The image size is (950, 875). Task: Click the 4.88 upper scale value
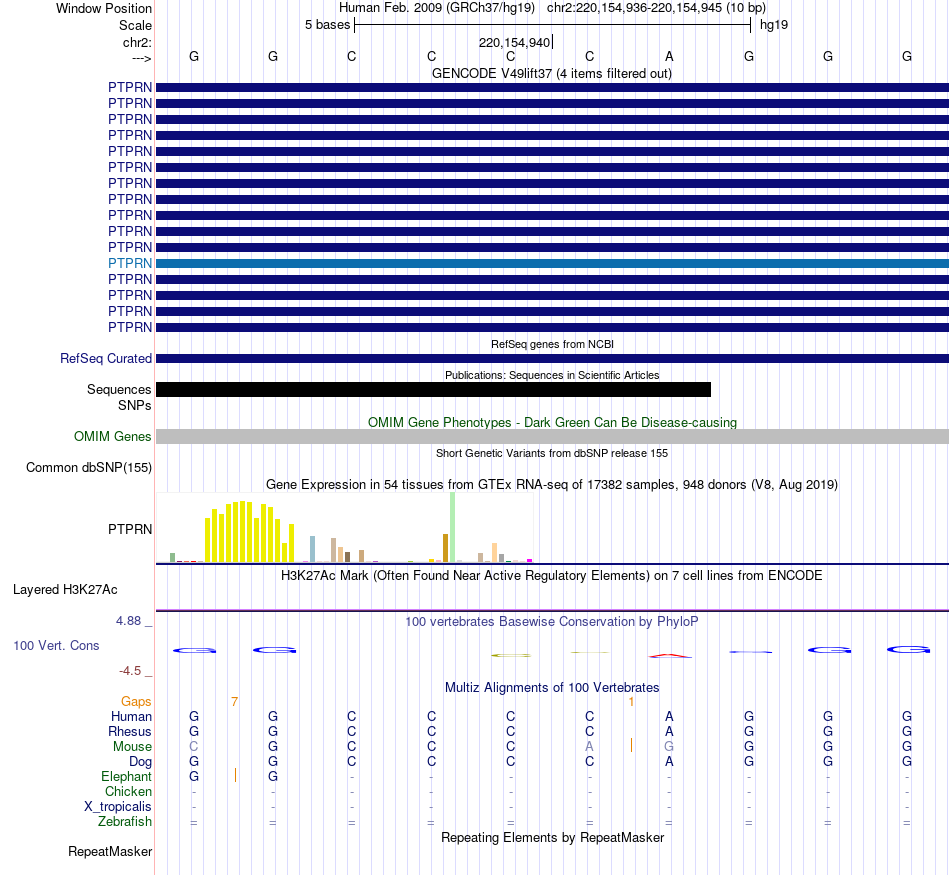pos(128,621)
